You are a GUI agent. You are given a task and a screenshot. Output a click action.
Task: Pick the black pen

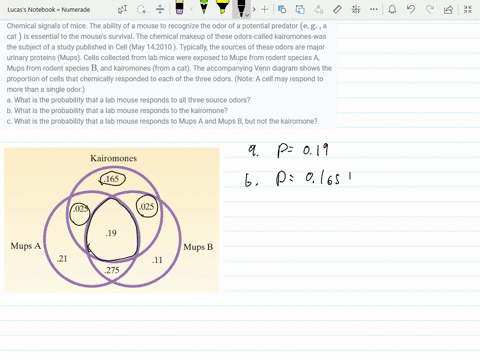pos(240,8)
